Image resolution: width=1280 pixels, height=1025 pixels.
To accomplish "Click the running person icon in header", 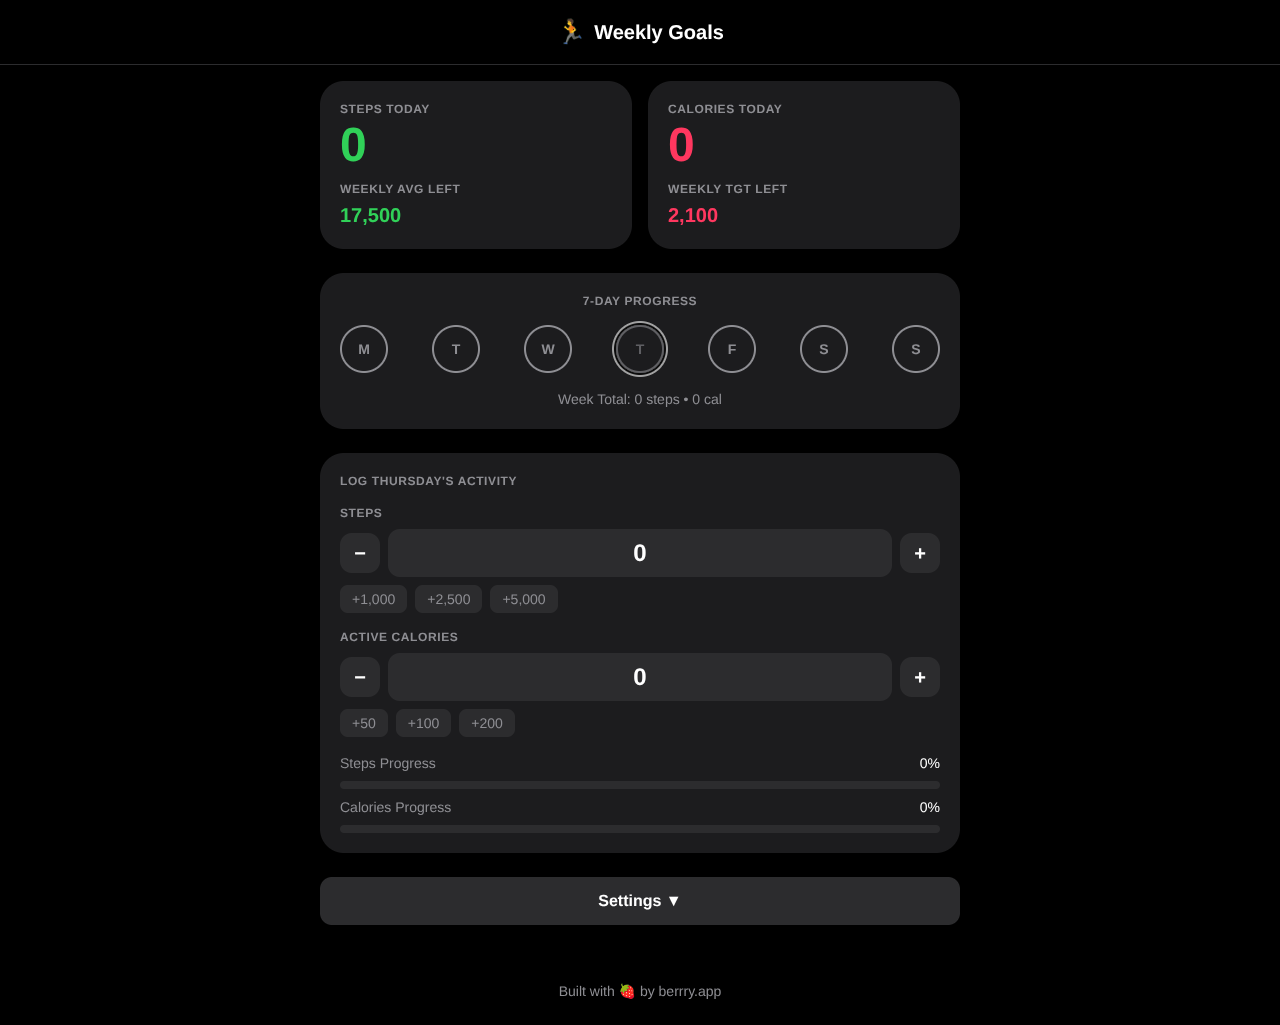I will click(571, 32).
